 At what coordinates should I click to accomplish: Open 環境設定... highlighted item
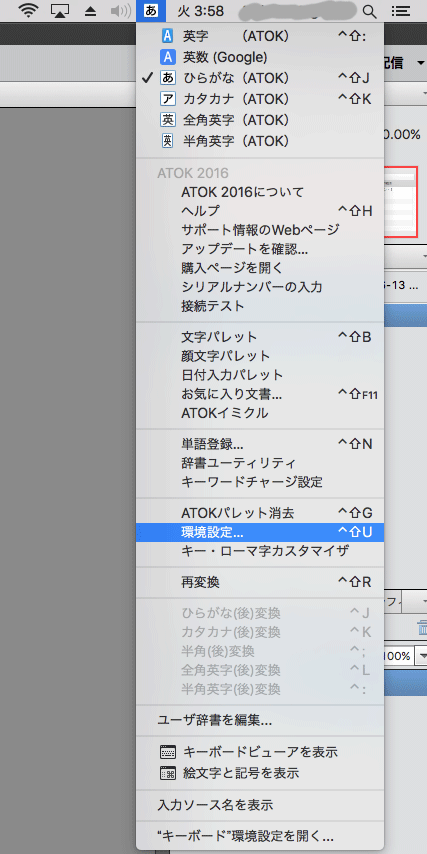260,532
